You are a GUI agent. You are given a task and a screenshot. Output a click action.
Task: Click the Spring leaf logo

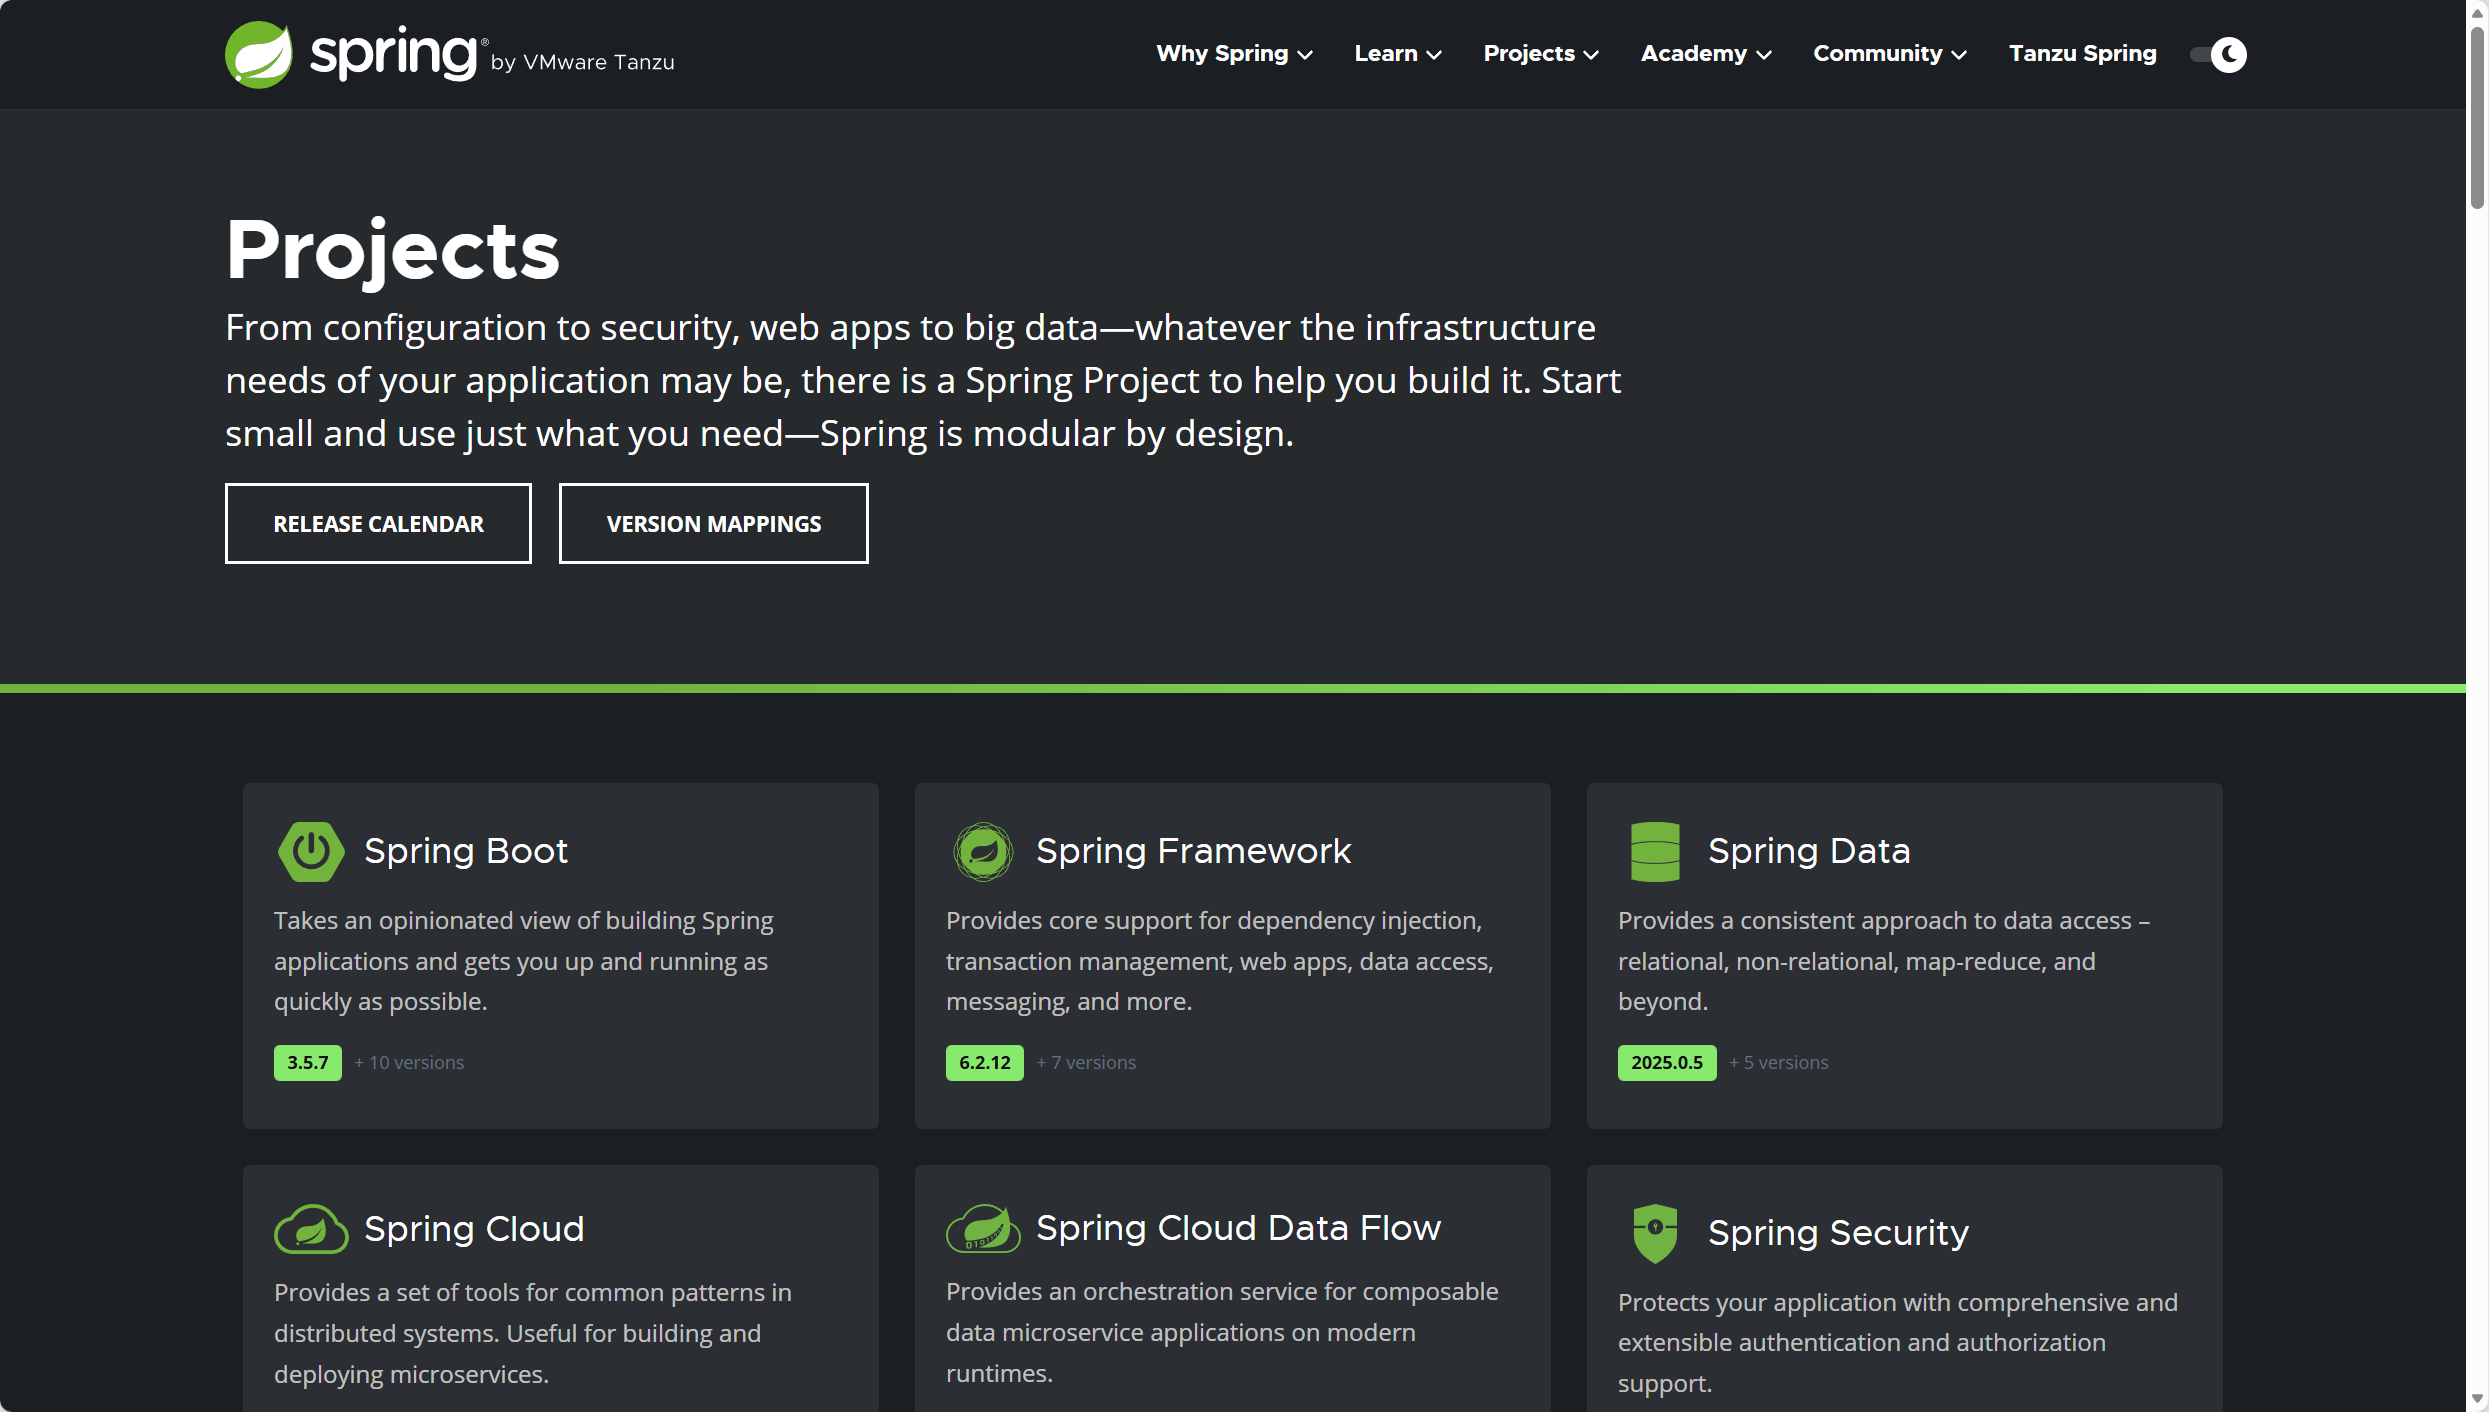coord(259,55)
